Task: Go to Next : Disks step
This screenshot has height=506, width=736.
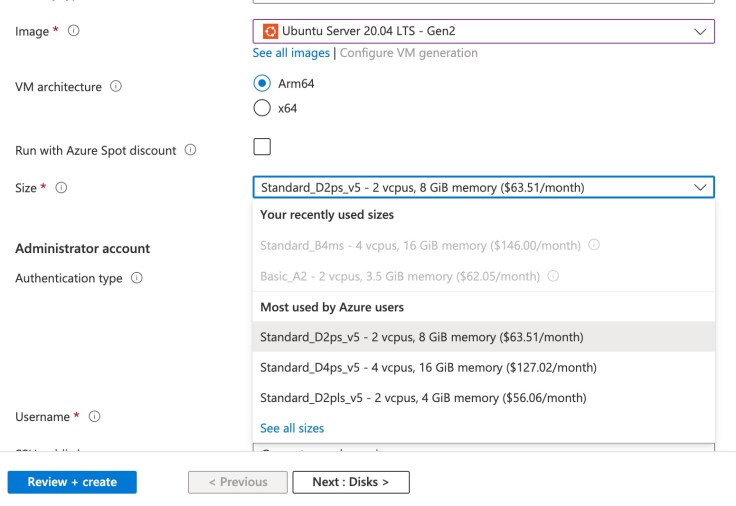Action: pos(351,482)
